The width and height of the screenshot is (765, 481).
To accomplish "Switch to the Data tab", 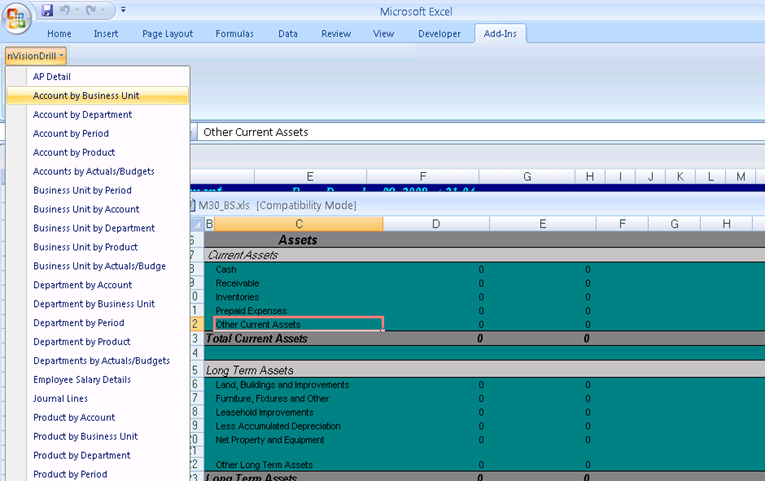I will point(288,34).
